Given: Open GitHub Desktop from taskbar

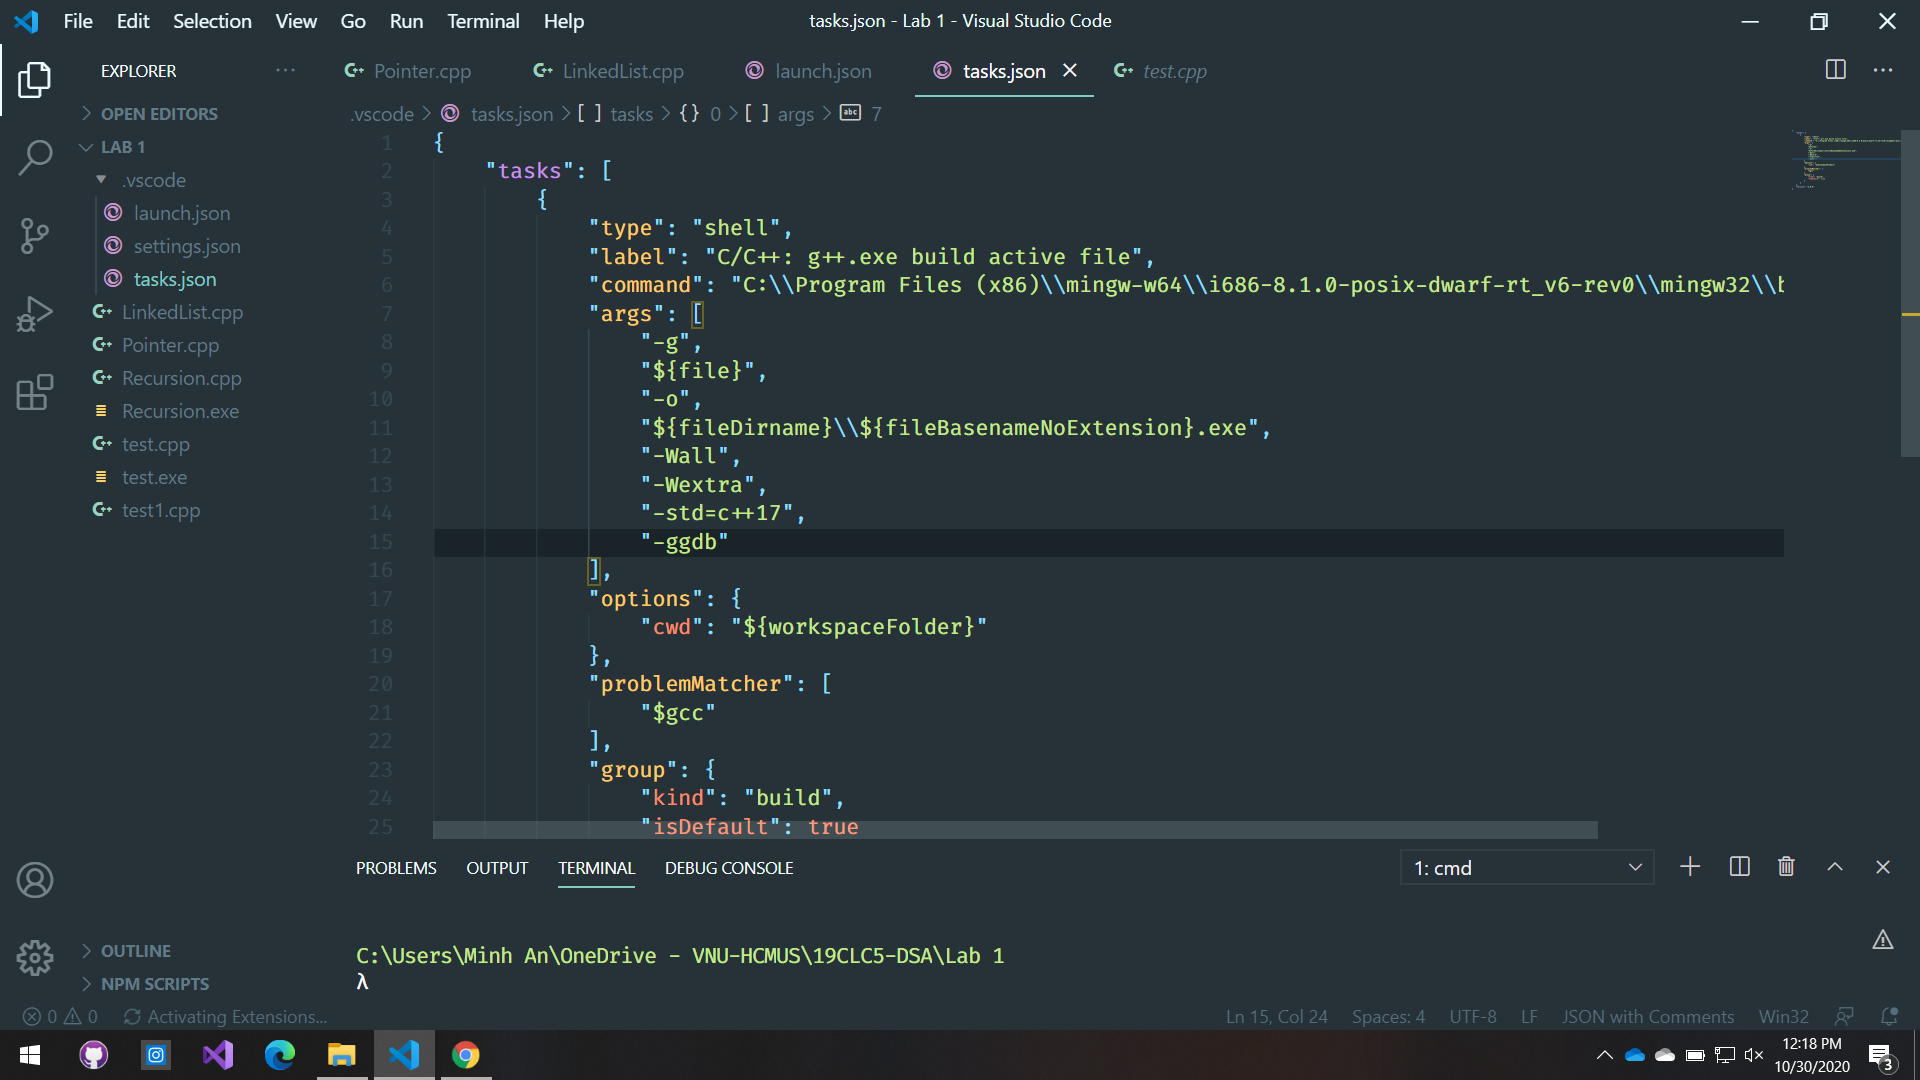Looking at the screenshot, I should coord(93,1055).
